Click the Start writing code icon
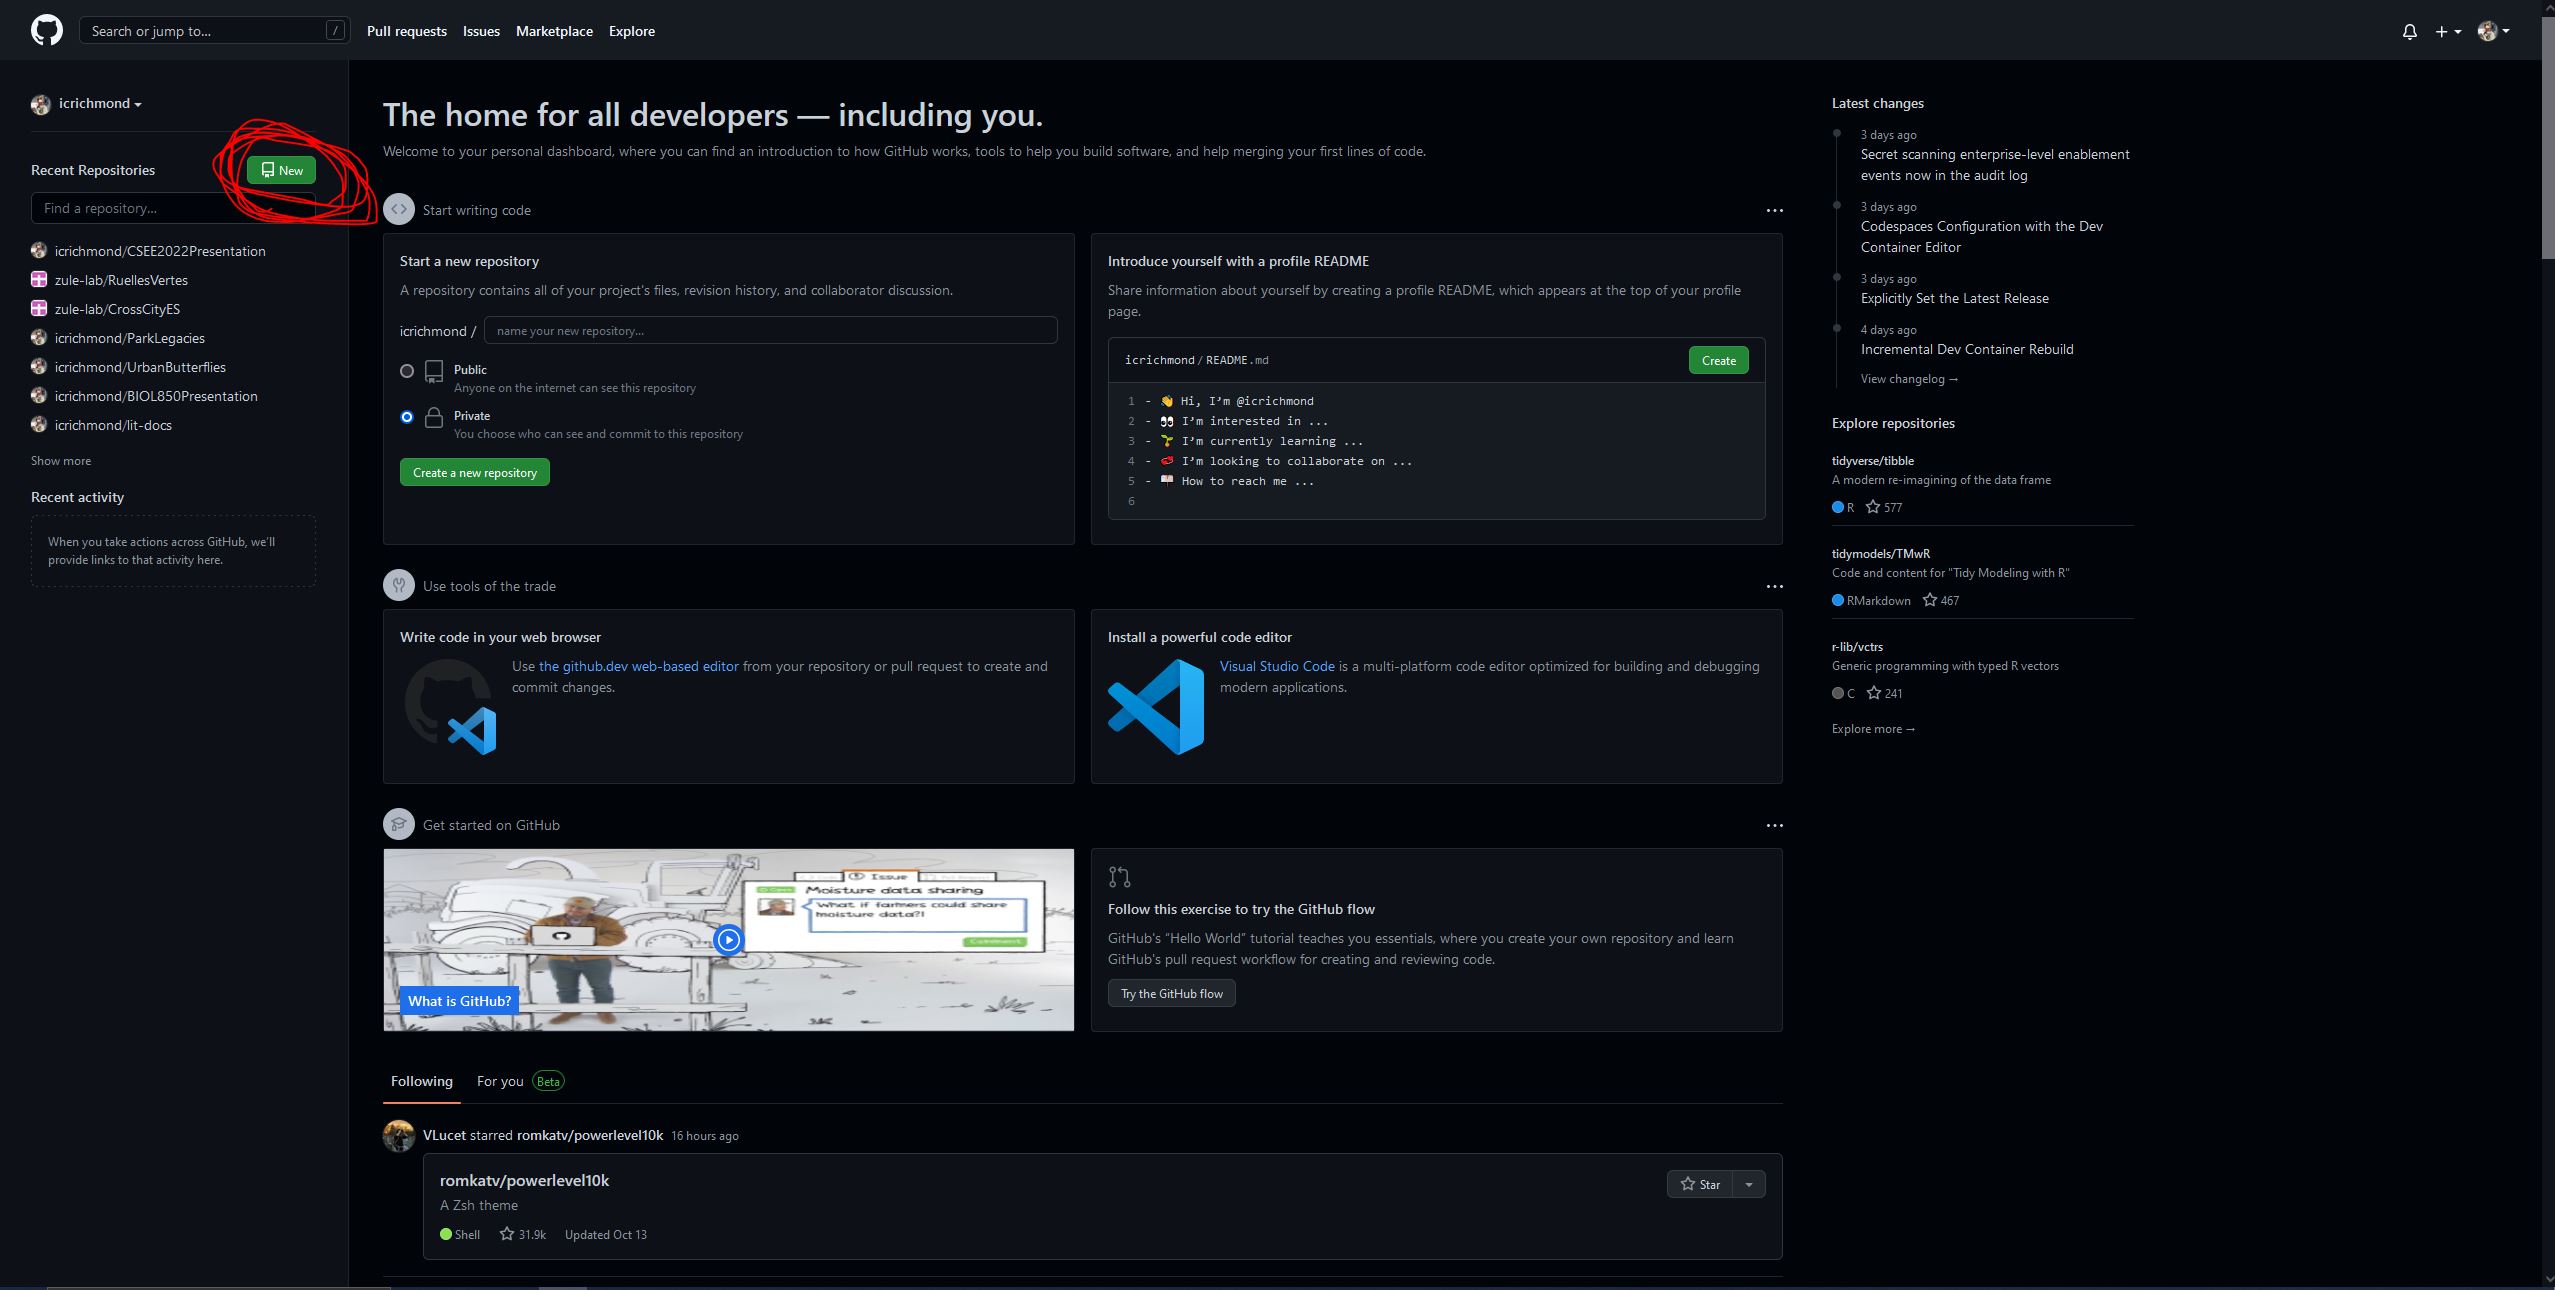The image size is (2555, 1290). click(398, 210)
